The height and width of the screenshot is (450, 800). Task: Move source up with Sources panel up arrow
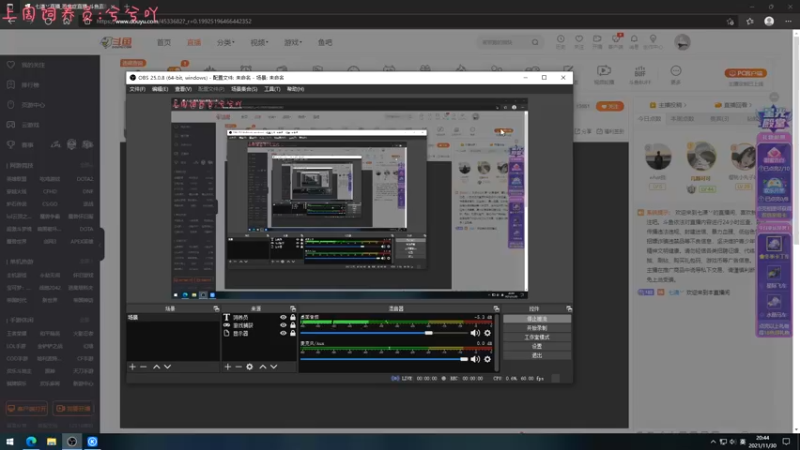tap(263, 367)
